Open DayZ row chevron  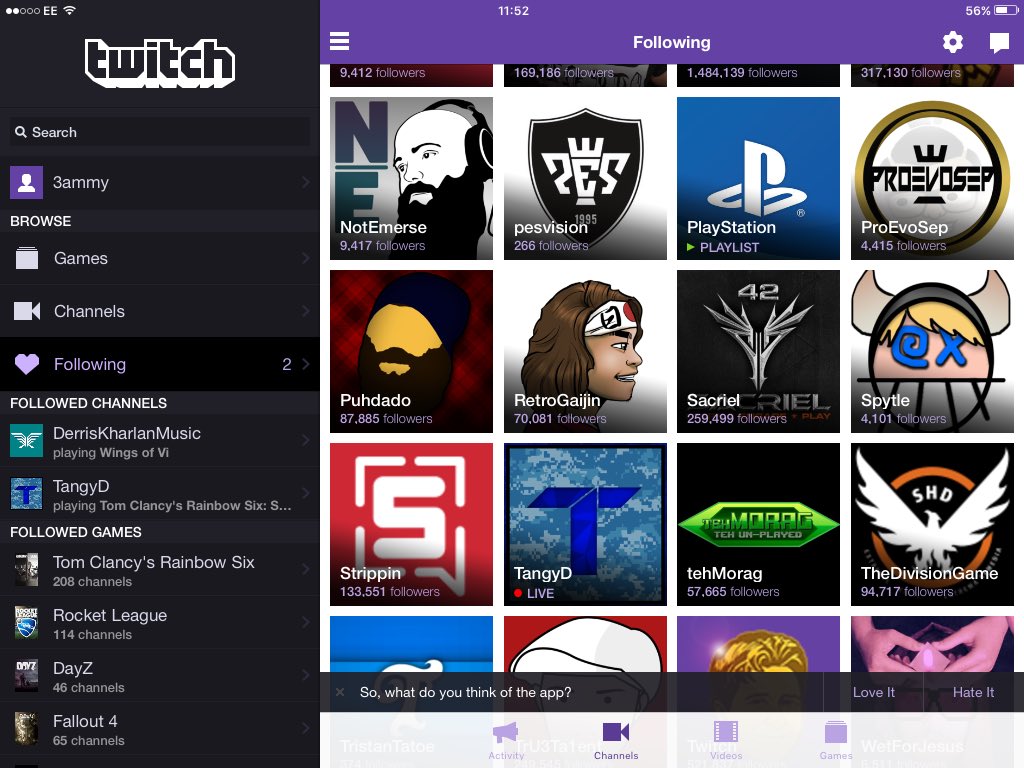click(x=306, y=675)
